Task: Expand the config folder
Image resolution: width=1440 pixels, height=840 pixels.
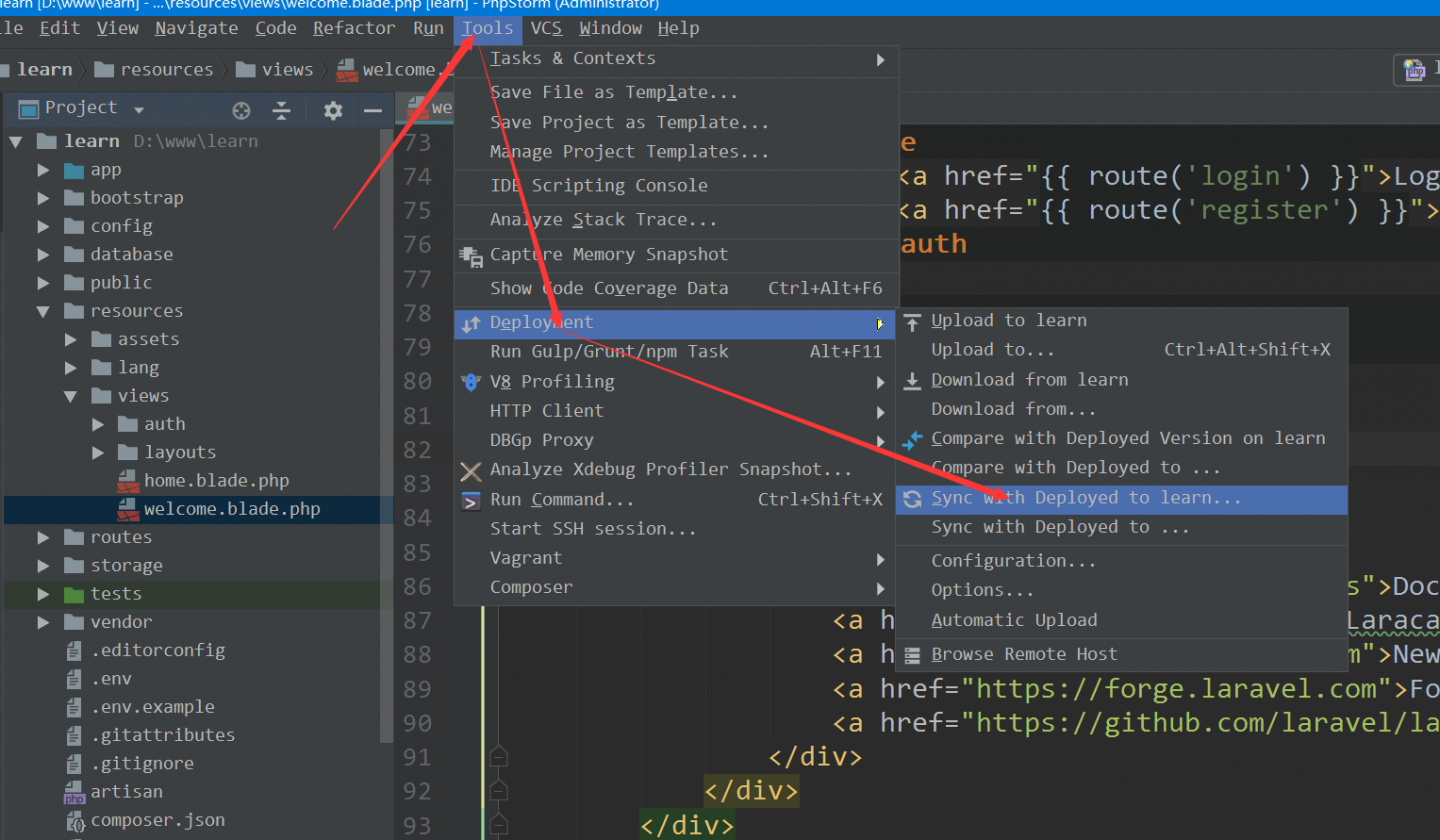Action: (x=43, y=227)
